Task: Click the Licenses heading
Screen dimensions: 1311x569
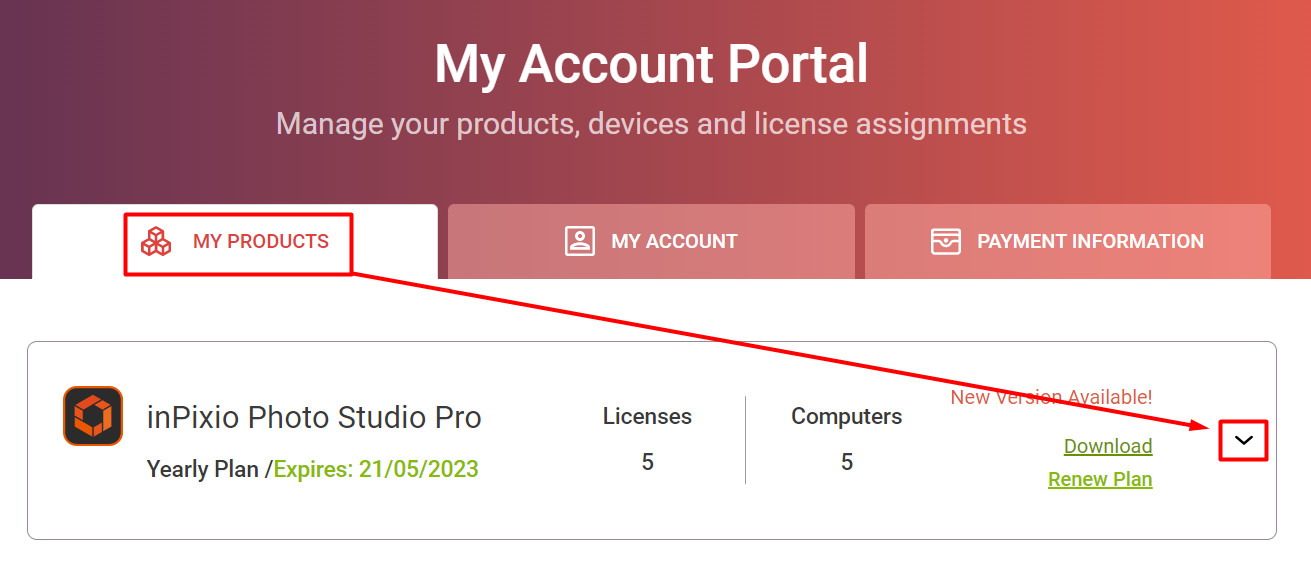Action: pos(647,416)
